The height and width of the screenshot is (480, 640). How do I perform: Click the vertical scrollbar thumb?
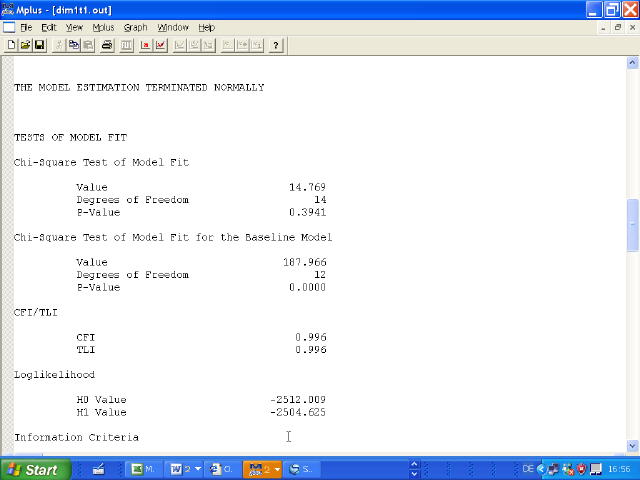(632, 225)
